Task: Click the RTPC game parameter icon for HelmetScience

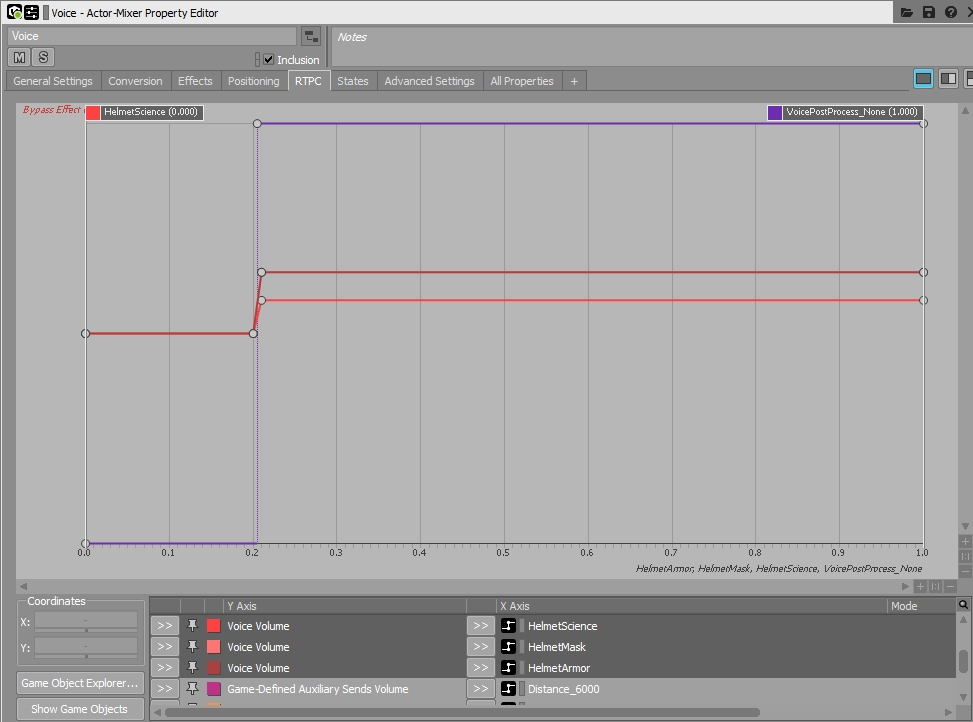Action: point(508,626)
